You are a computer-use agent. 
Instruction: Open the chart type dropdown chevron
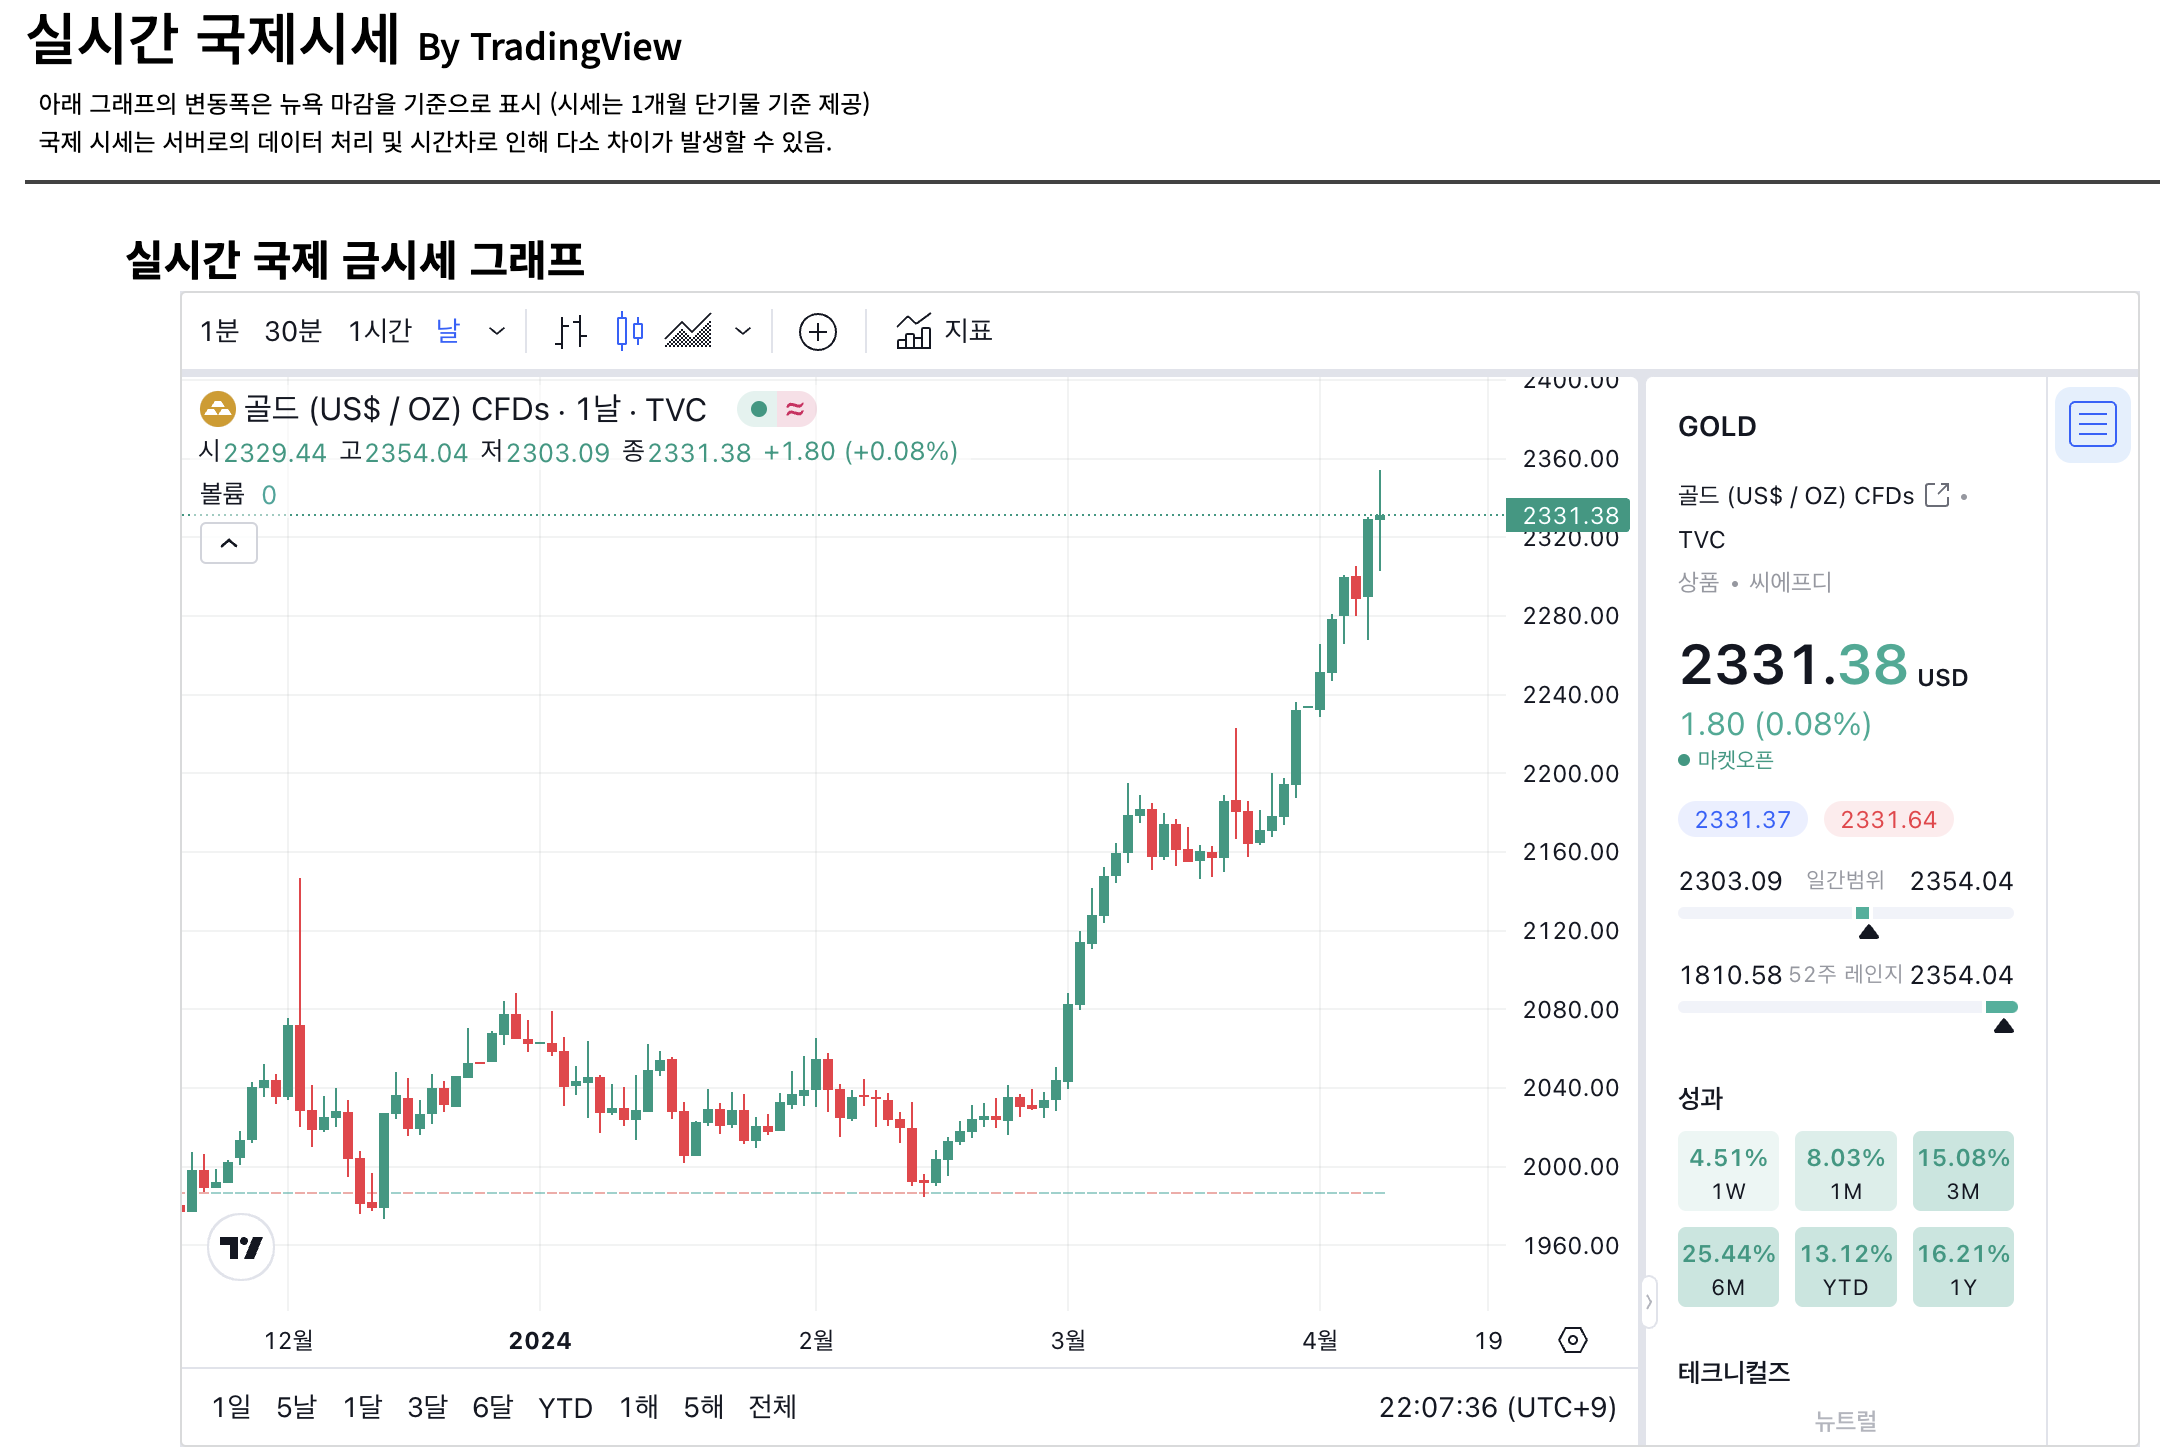coord(742,330)
